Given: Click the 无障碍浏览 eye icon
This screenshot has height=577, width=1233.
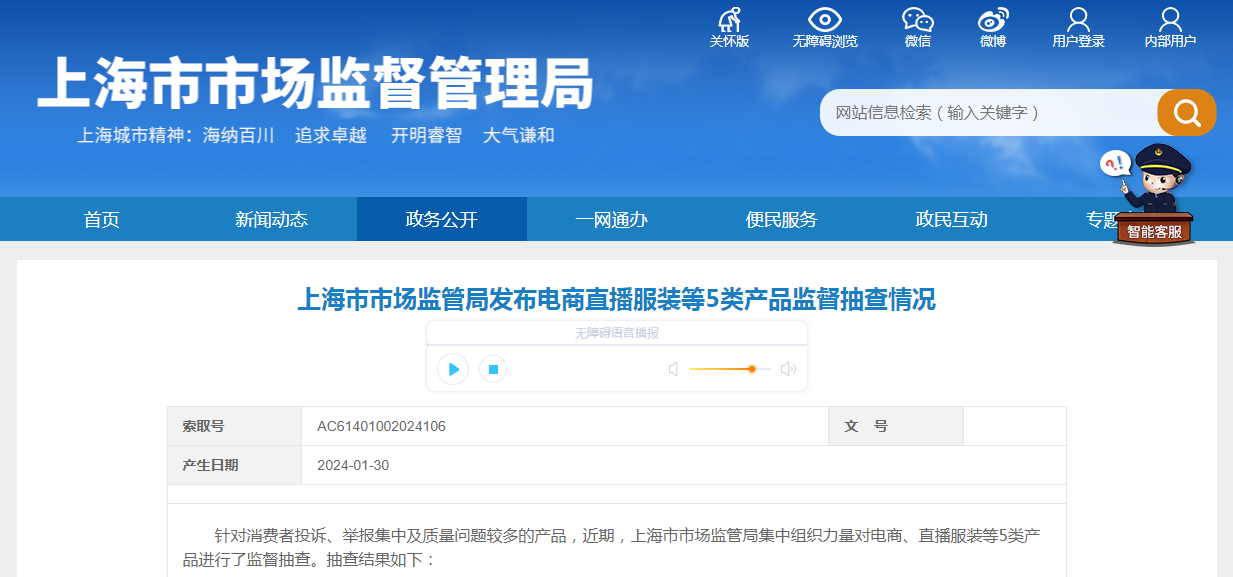Looking at the screenshot, I should point(825,21).
